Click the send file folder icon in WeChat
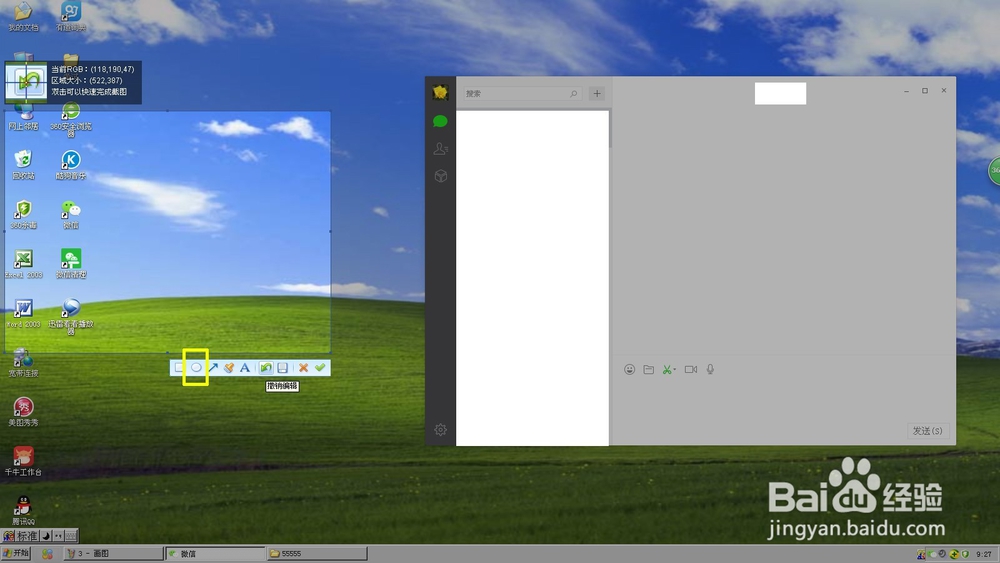 click(x=649, y=369)
